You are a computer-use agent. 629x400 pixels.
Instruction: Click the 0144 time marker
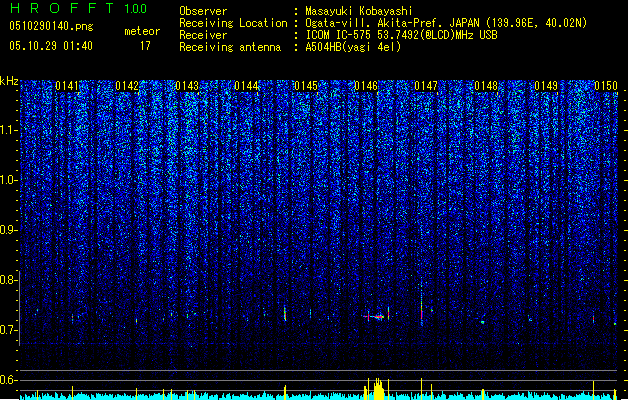pyautogui.click(x=246, y=86)
